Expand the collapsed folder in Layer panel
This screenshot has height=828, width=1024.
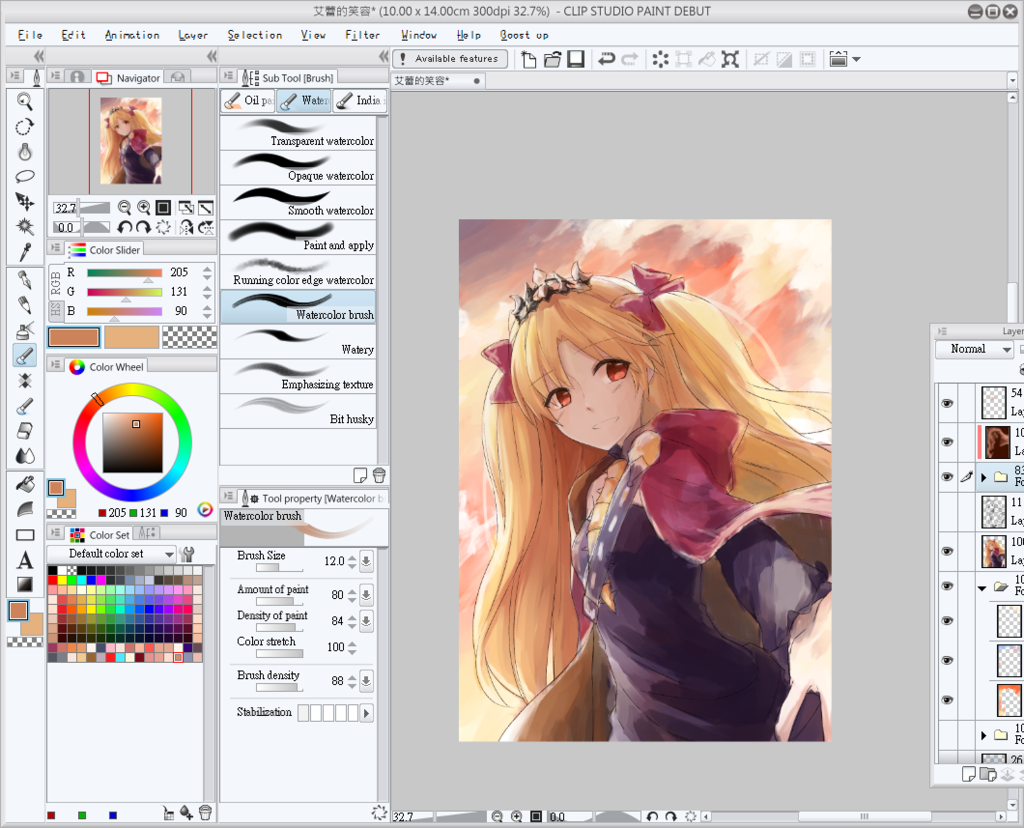pyautogui.click(x=984, y=478)
